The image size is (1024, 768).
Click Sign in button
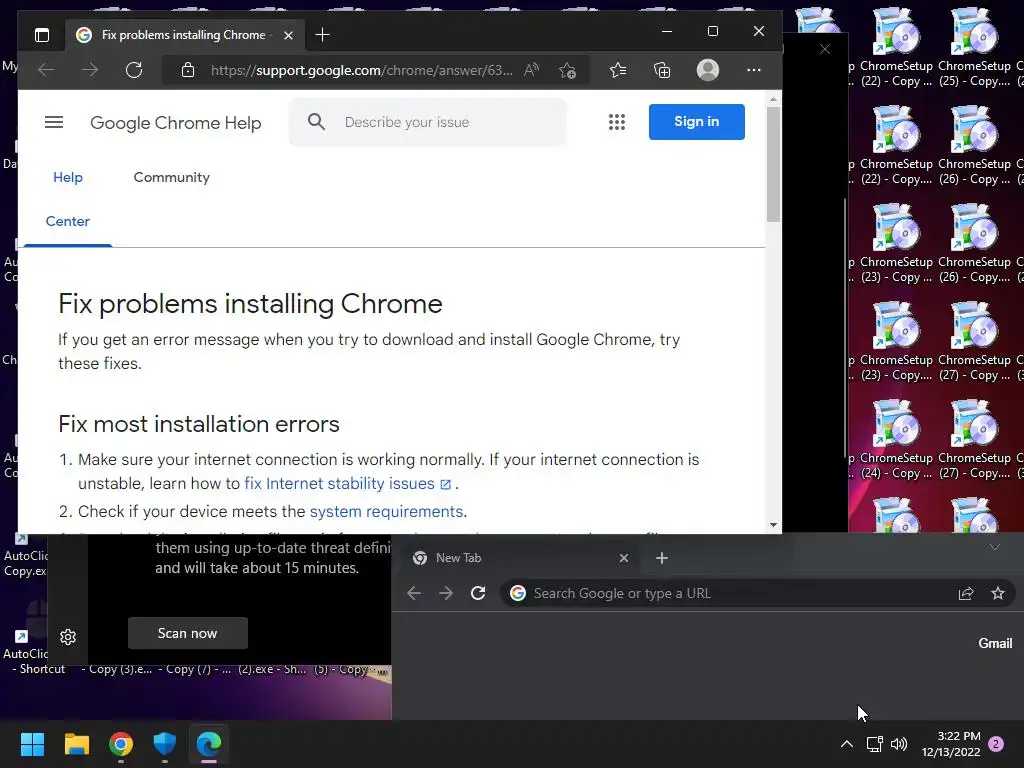coord(697,121)
